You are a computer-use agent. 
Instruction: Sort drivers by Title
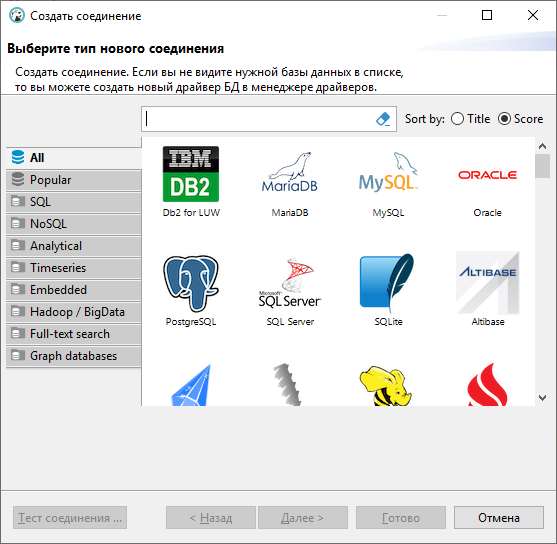tap(471, 119)
